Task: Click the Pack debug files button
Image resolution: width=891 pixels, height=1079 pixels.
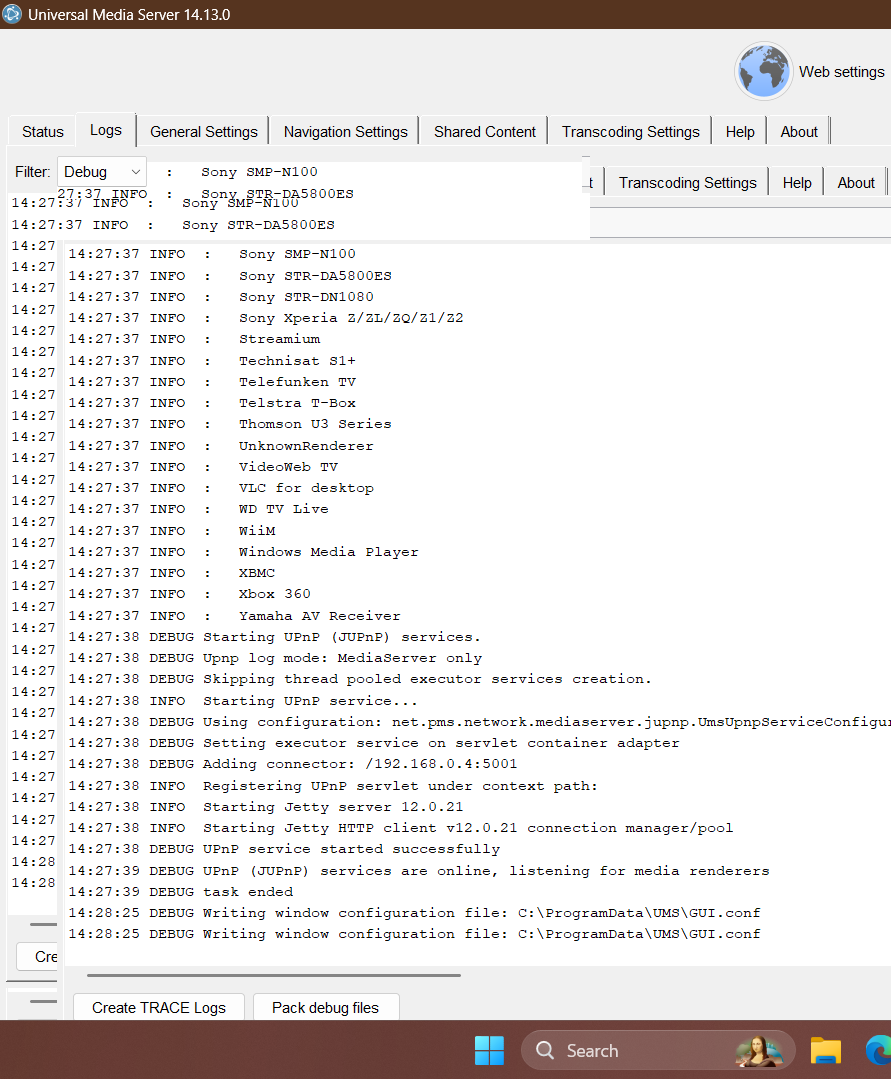Action: tap(325, 1007)
